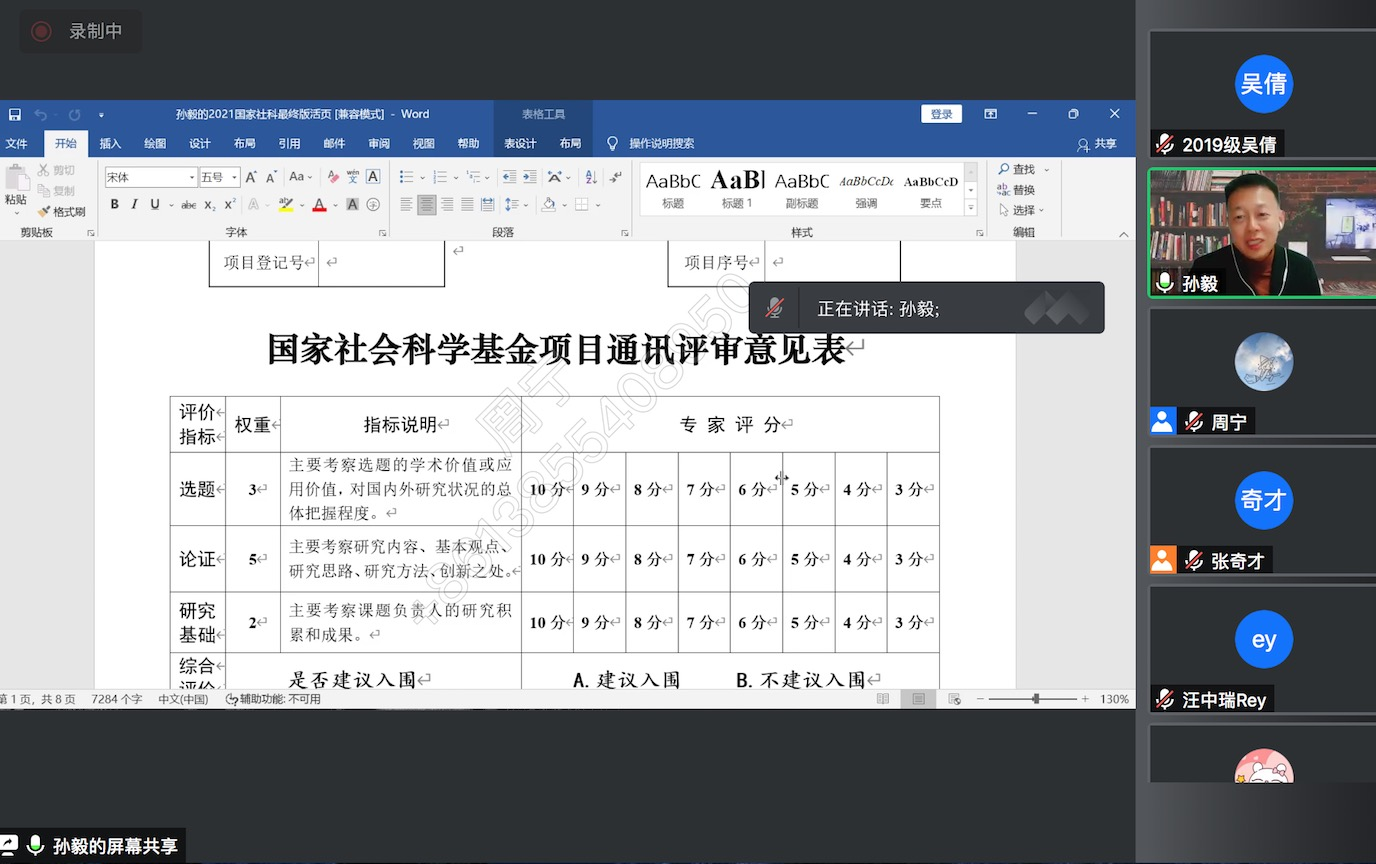1376x864 pixels.
Task: Toggle Italic formatting
Action: [135, 205]
